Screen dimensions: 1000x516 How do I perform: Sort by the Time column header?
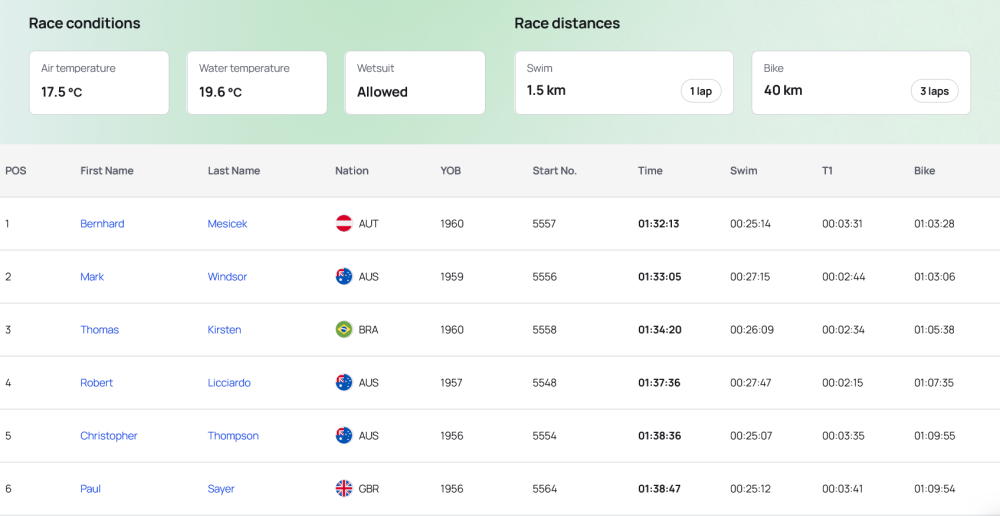pyautogui.click(x=650, y=171)
